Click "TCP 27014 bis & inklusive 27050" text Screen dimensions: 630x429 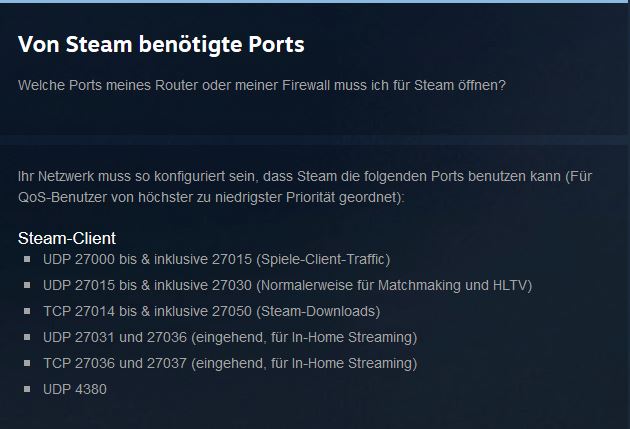click(x=147, y=311)
